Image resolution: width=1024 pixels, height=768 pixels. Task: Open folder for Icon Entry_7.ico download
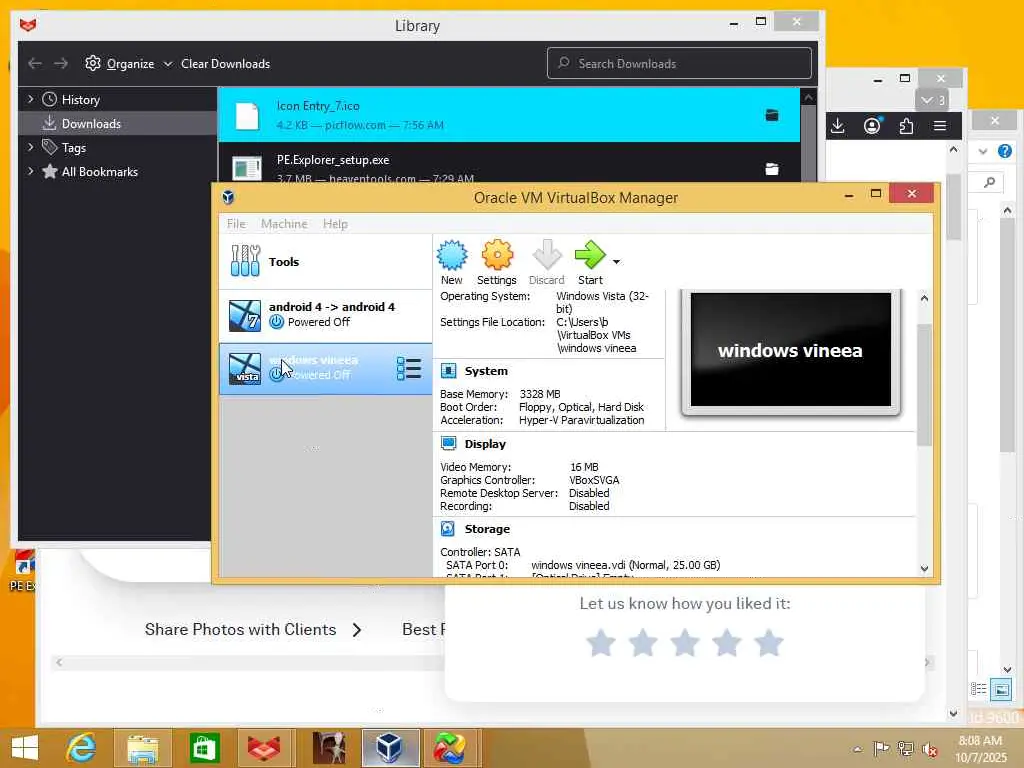click(772, 116)
